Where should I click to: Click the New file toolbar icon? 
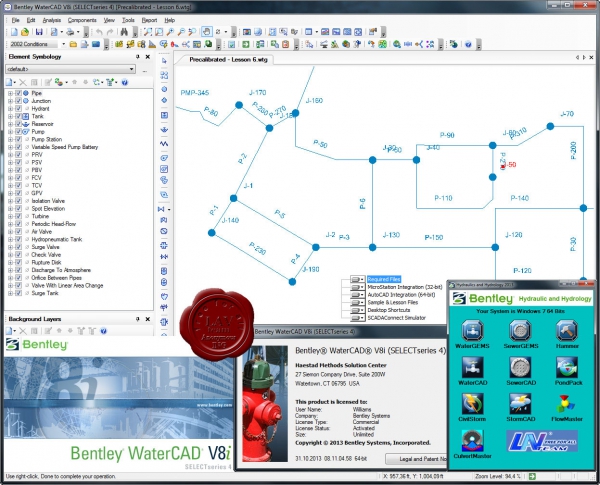click(14, 32)
